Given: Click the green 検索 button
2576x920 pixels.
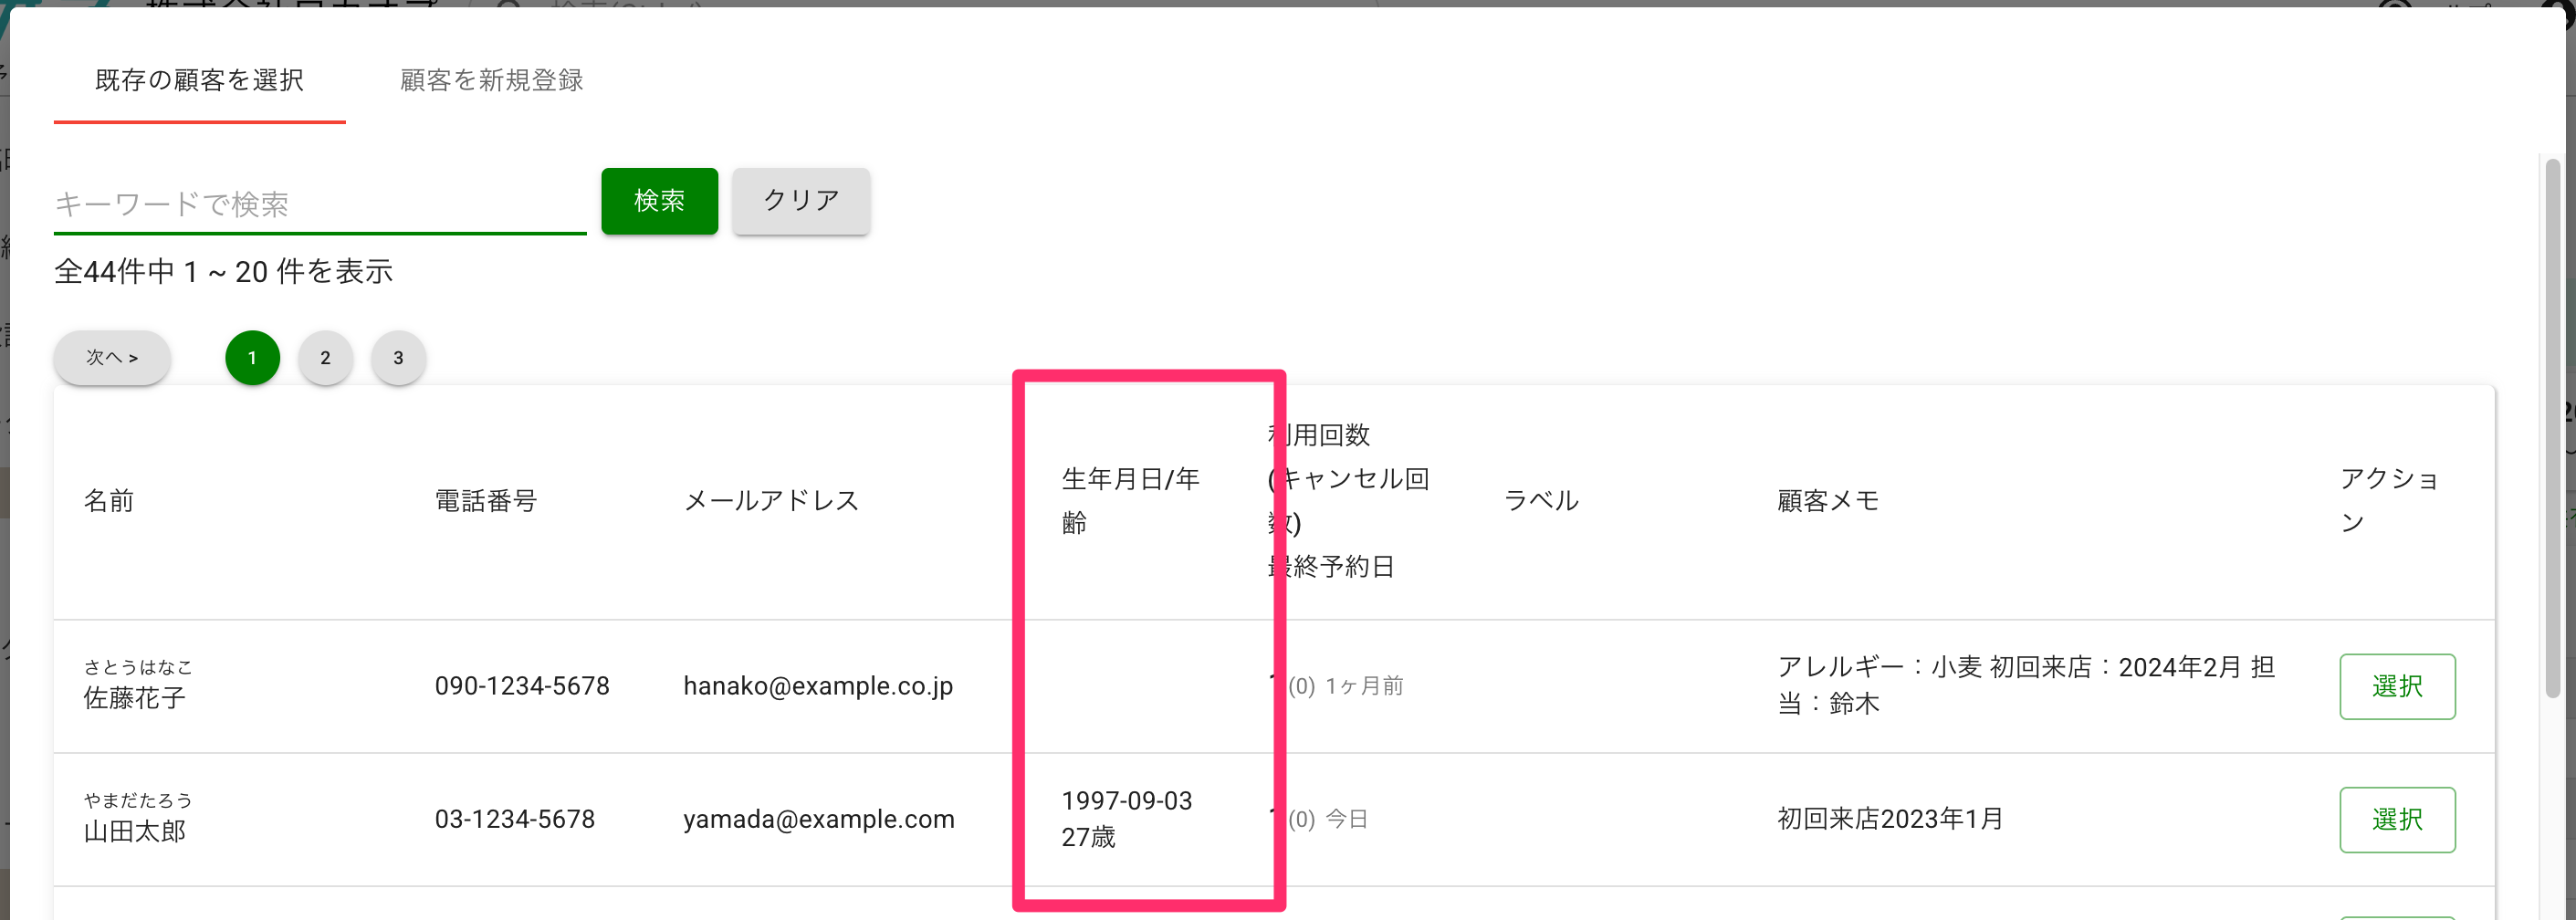Looking at the screenshot, I should (x=659, y=201).
